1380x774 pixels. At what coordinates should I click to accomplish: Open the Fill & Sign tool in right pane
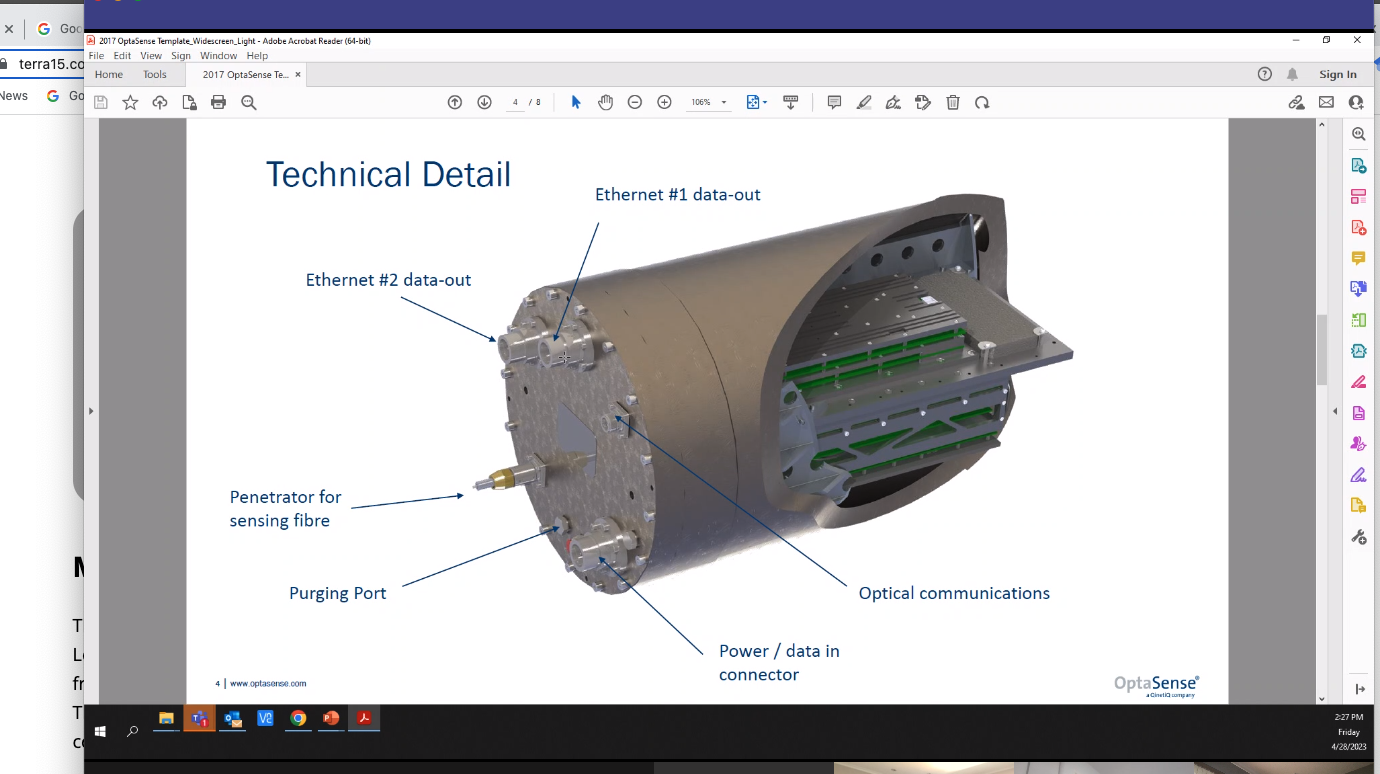1358,475
